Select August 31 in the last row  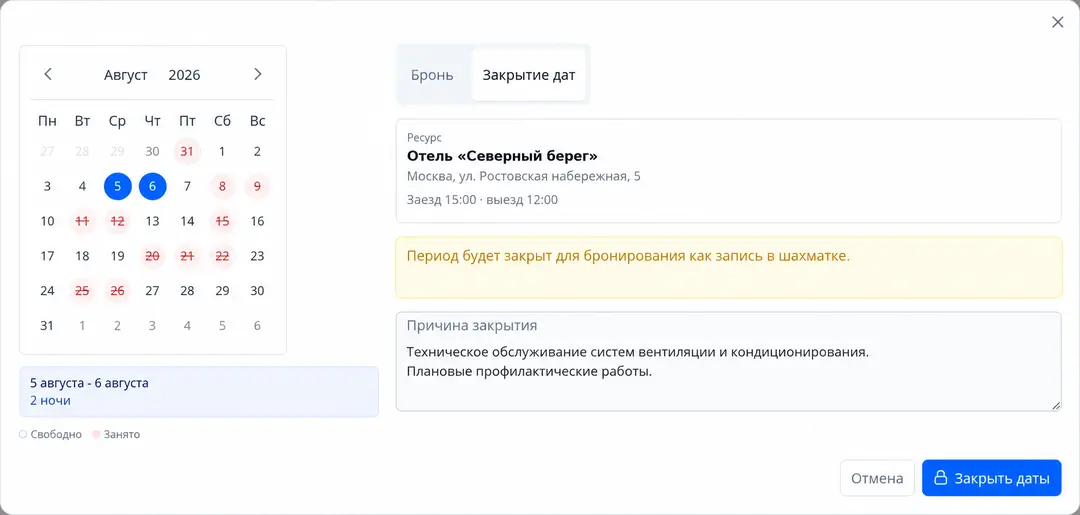pyautogui.click(x=47, y=326)
